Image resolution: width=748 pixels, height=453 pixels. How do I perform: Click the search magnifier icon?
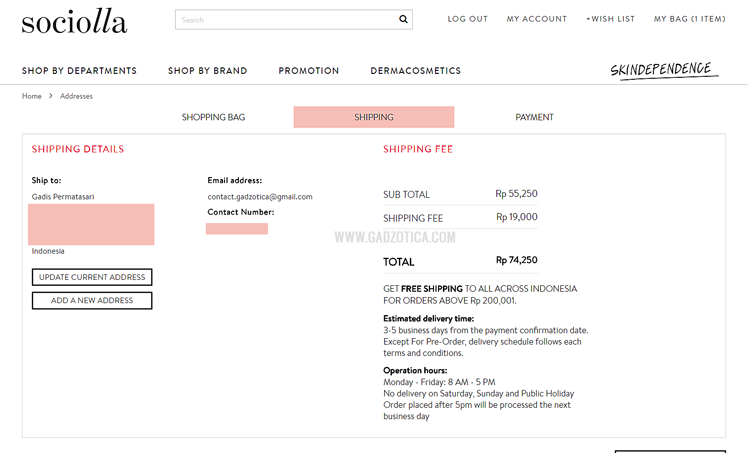403,19
